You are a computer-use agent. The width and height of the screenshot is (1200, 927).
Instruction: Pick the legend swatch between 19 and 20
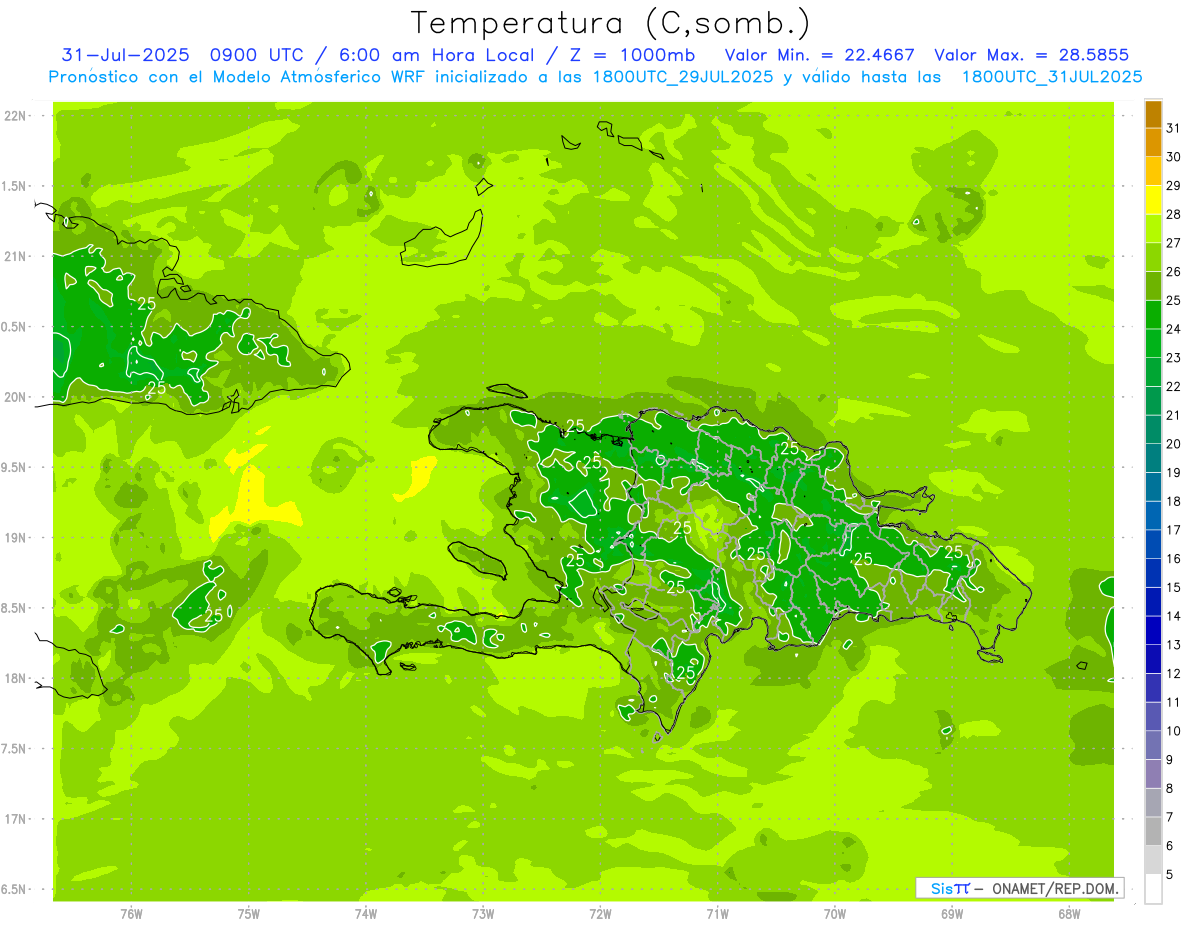[x=1153, y=458]
